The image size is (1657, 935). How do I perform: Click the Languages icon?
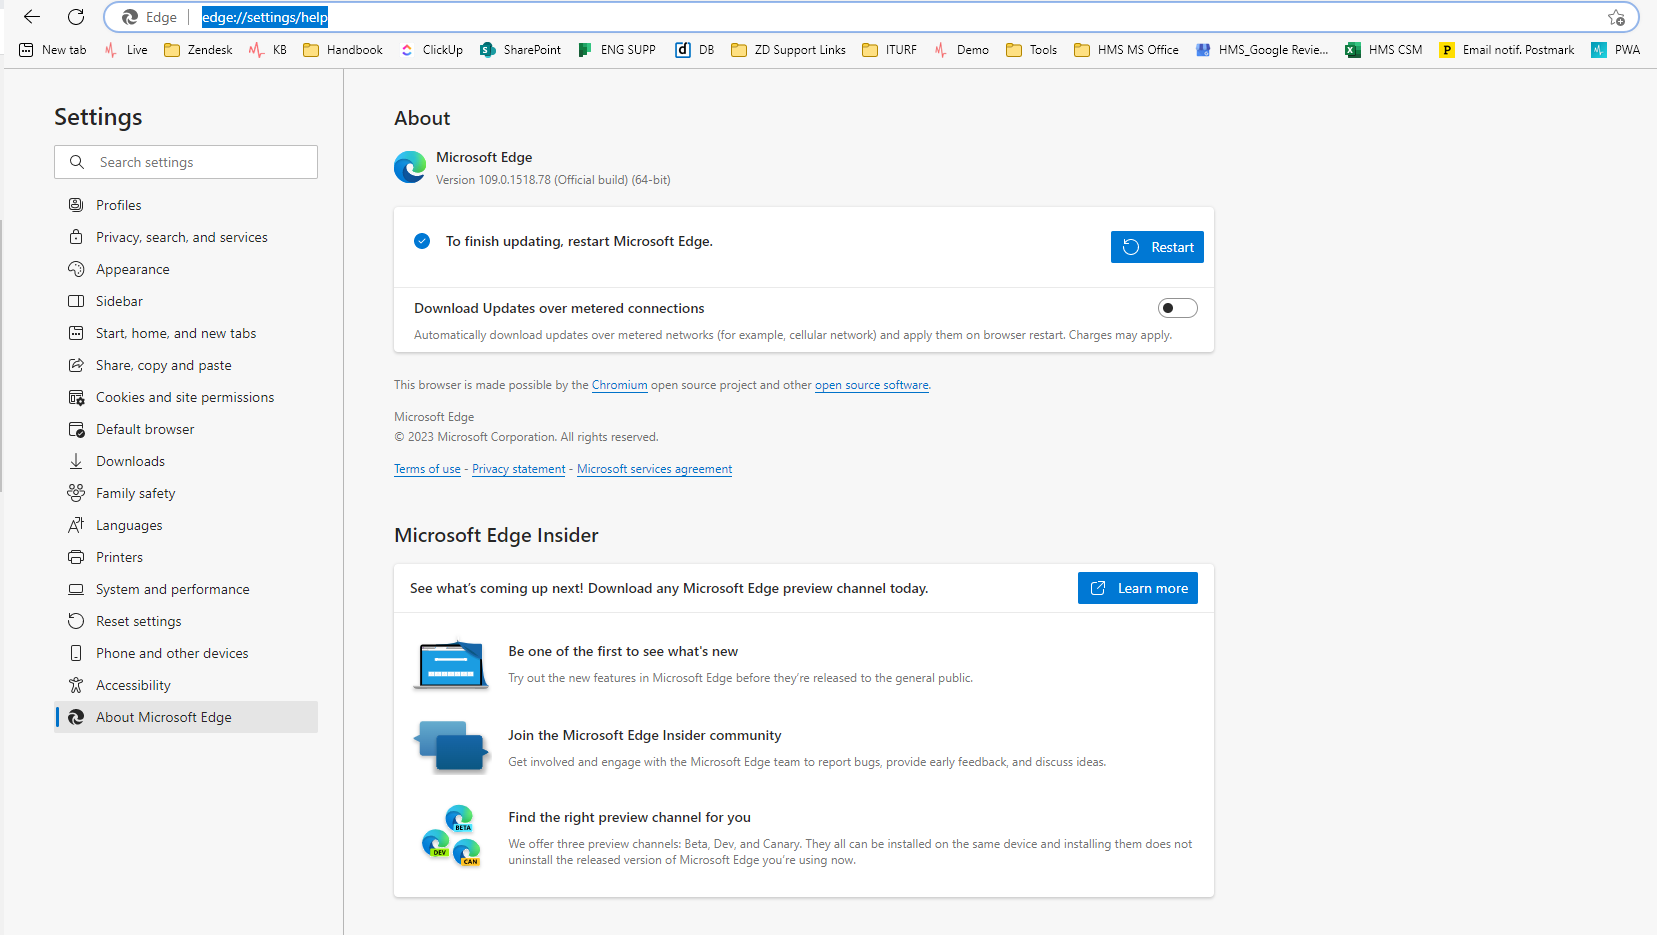(x=76, y=525)
